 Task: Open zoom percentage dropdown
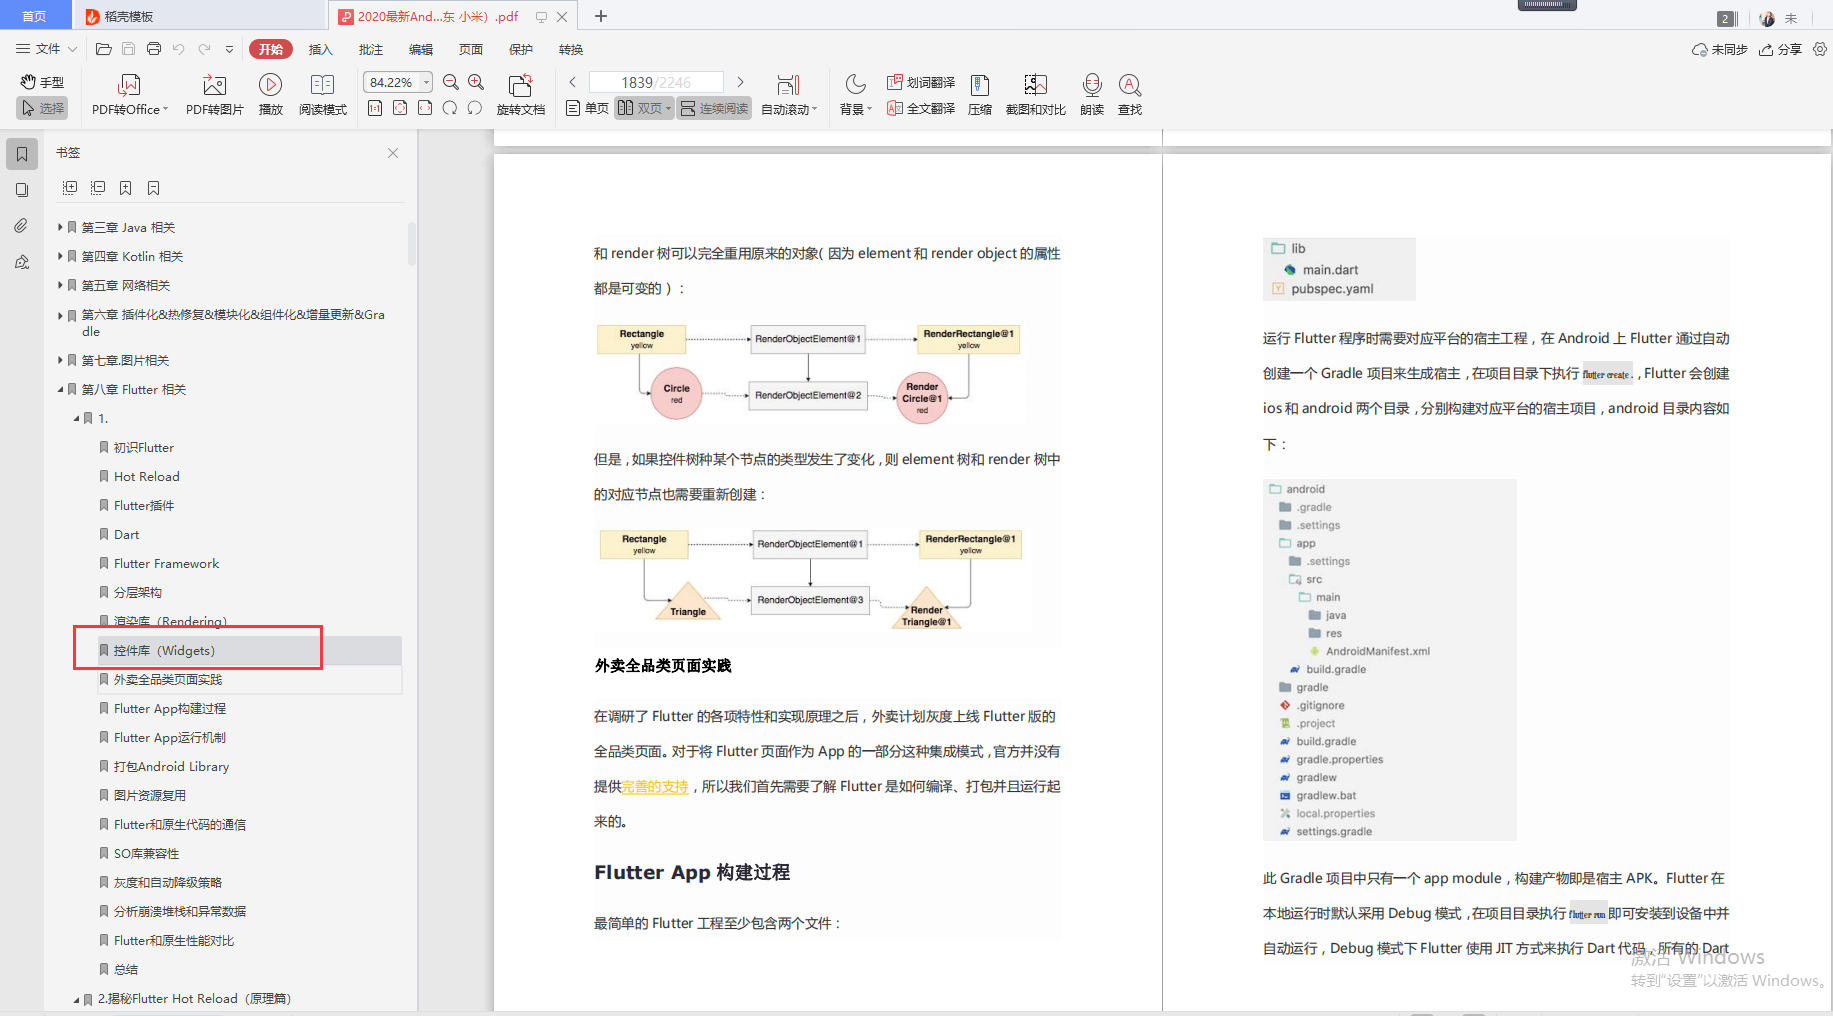(x=427, y=82)
